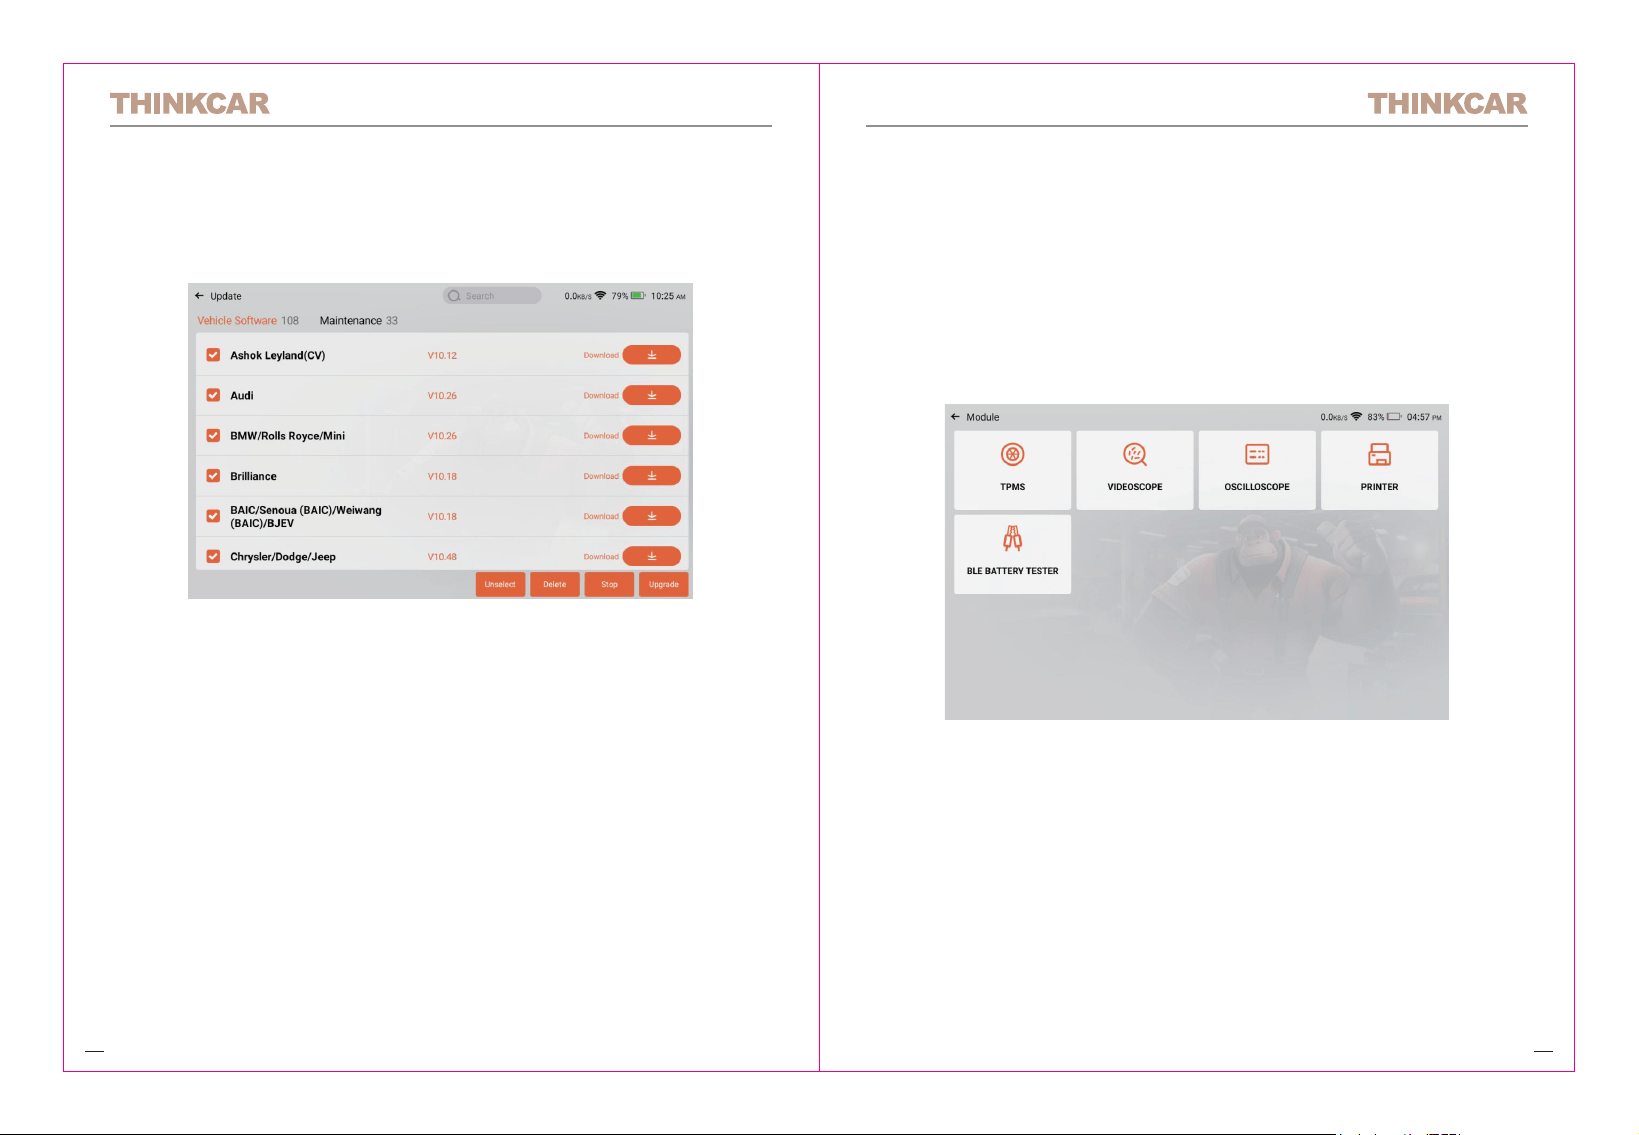Launch the Oscilloscope module
This screenshot has width=1639, height=1135.
[1257, 470]
